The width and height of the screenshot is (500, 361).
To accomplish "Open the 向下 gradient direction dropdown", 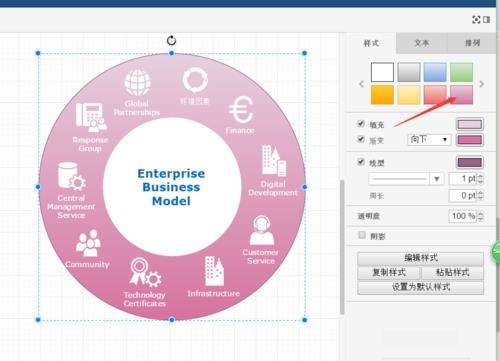I will point(429,139).
